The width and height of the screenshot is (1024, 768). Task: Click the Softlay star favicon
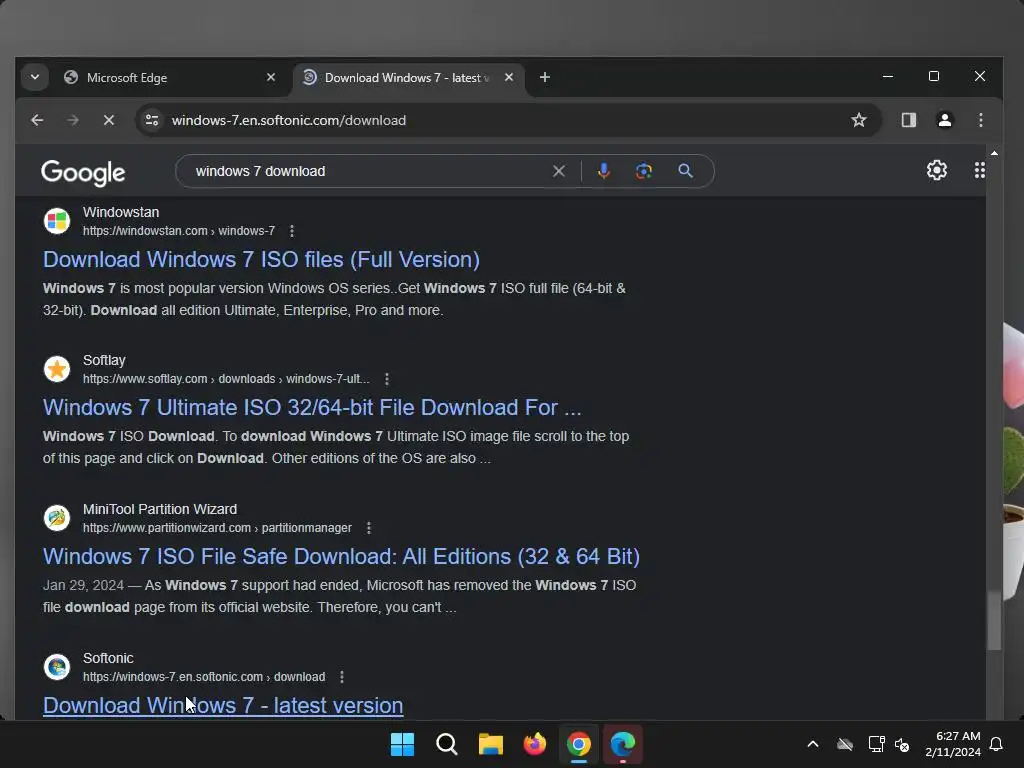[x=57, y=369]
